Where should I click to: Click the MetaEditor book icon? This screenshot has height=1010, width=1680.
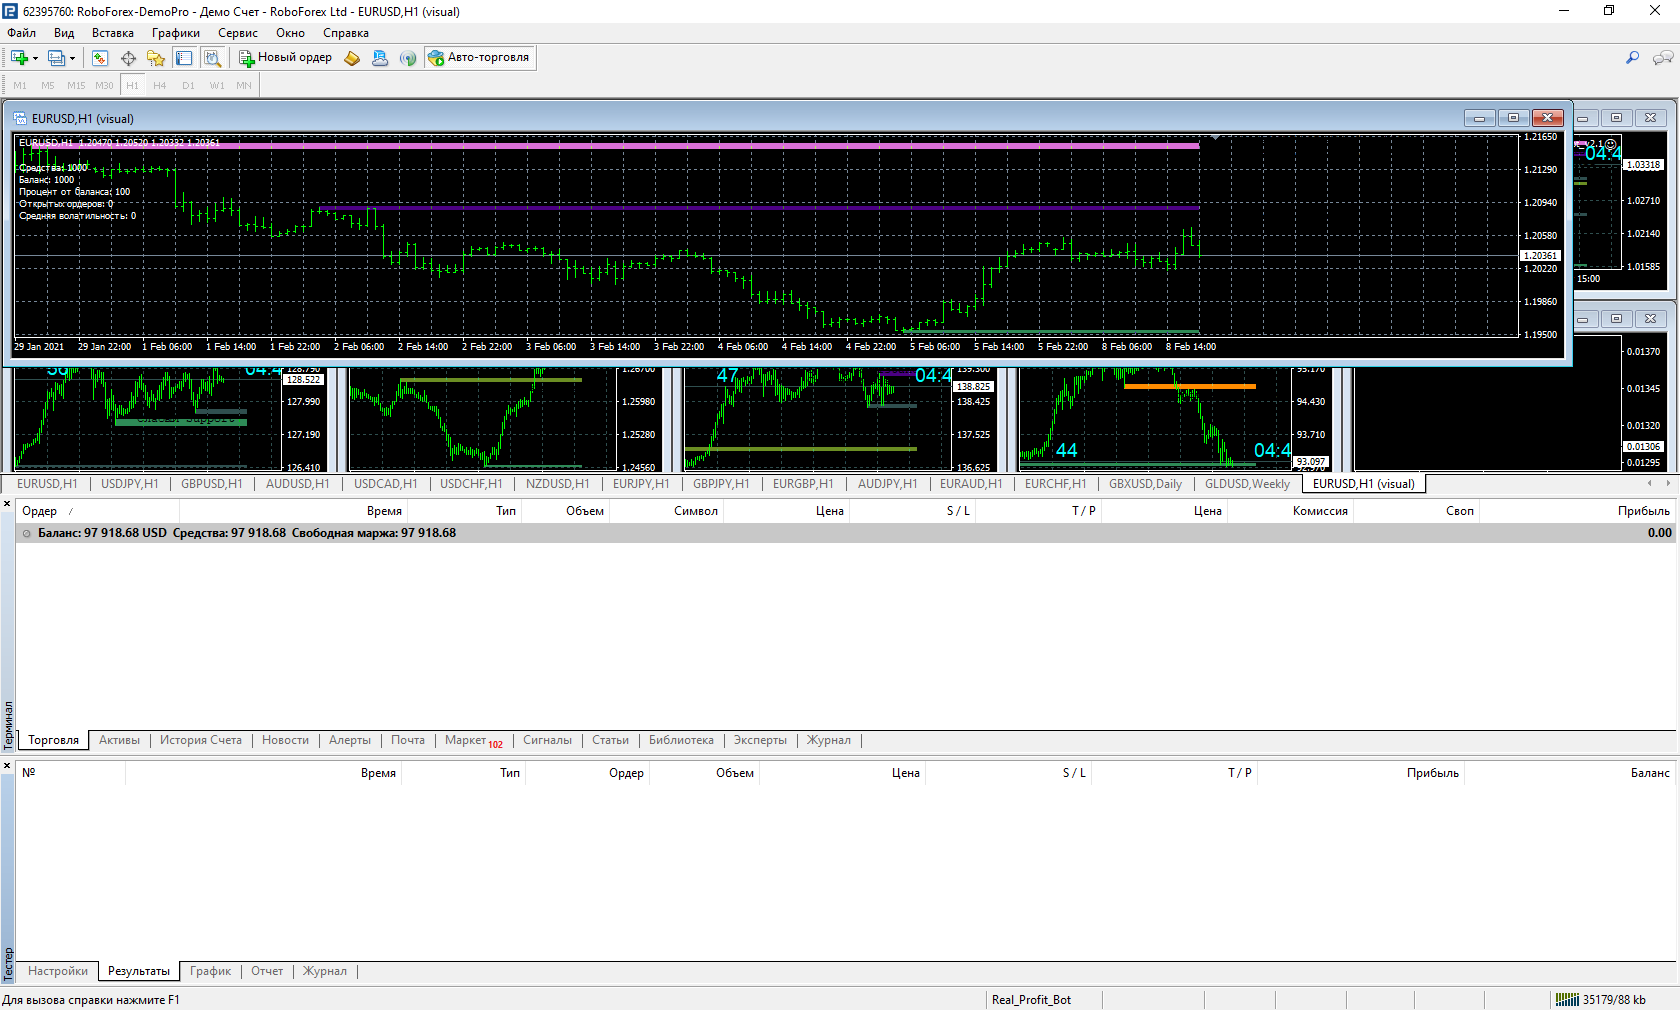coord(352,58)
